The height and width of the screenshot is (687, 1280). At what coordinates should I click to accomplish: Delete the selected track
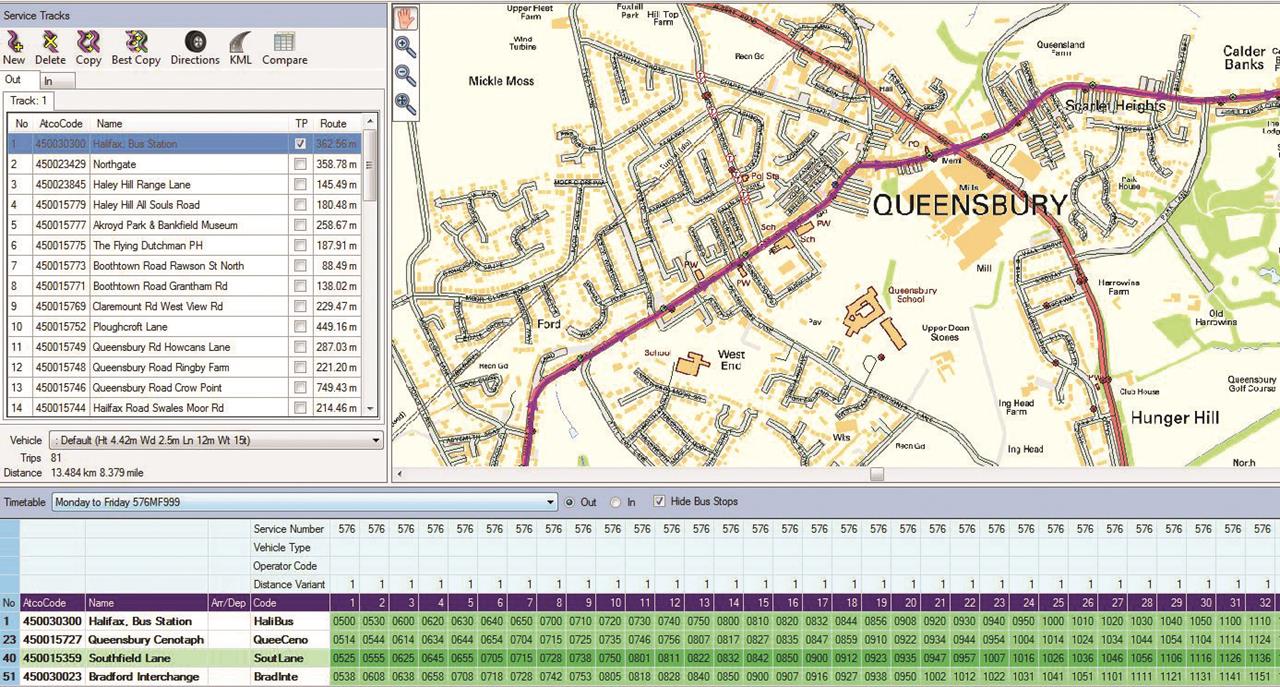(50, 45)
